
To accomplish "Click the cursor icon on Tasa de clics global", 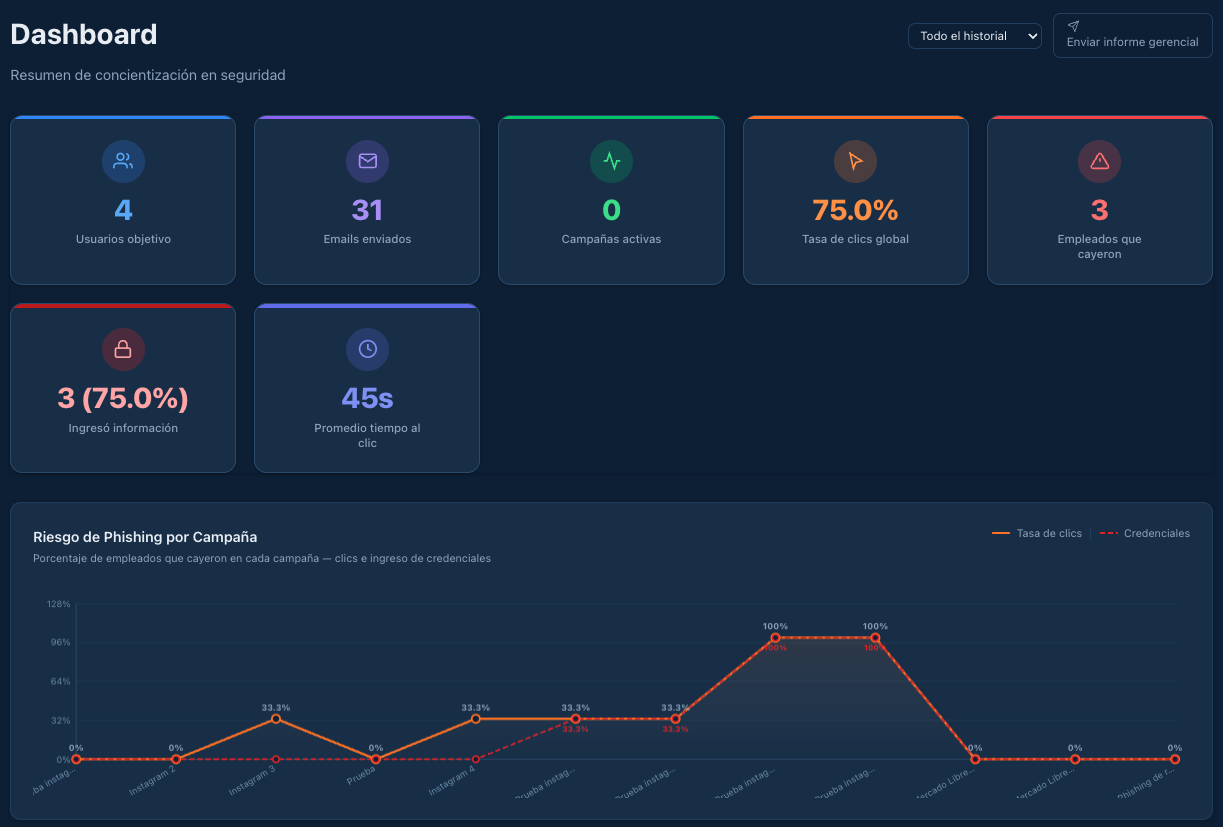I will pyautogui.click(x=855, y=161).
